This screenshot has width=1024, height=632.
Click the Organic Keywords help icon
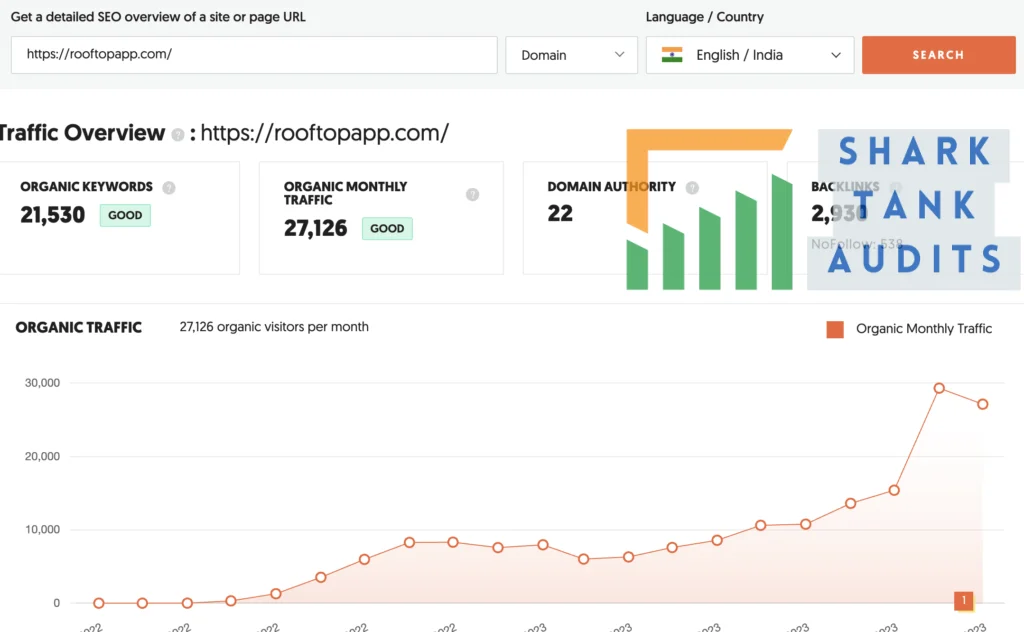pos(168,188)
